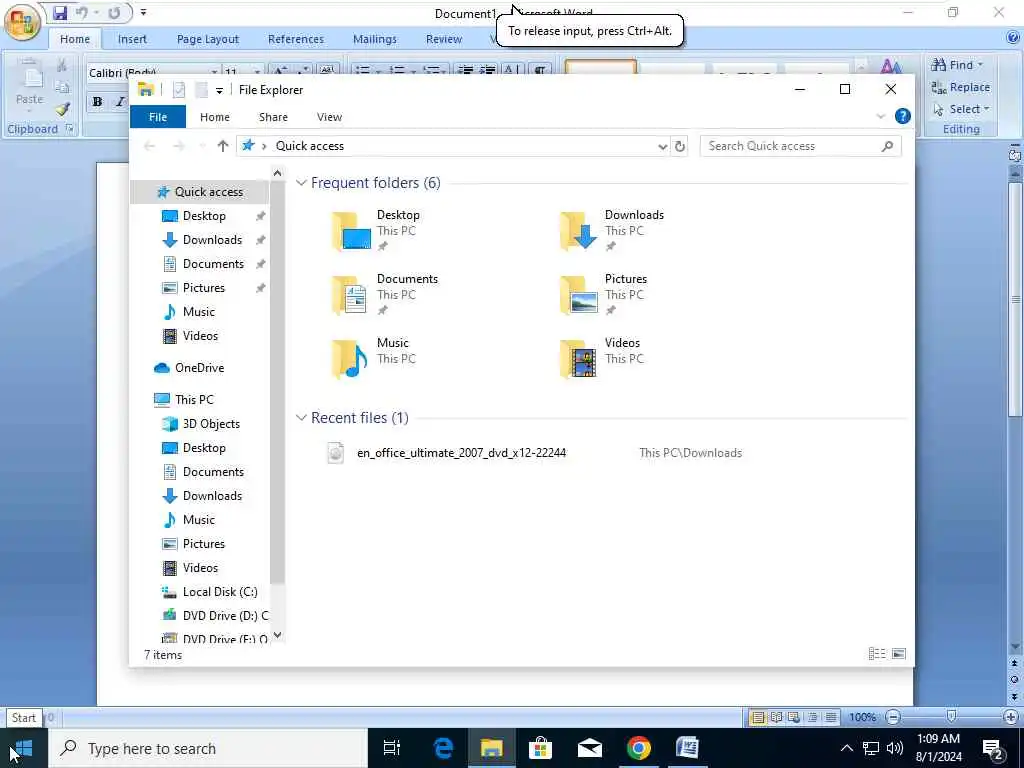Click the Change Styles icon in Word
The height and width of the screenshot is (768, 1024).
[891, 65]
